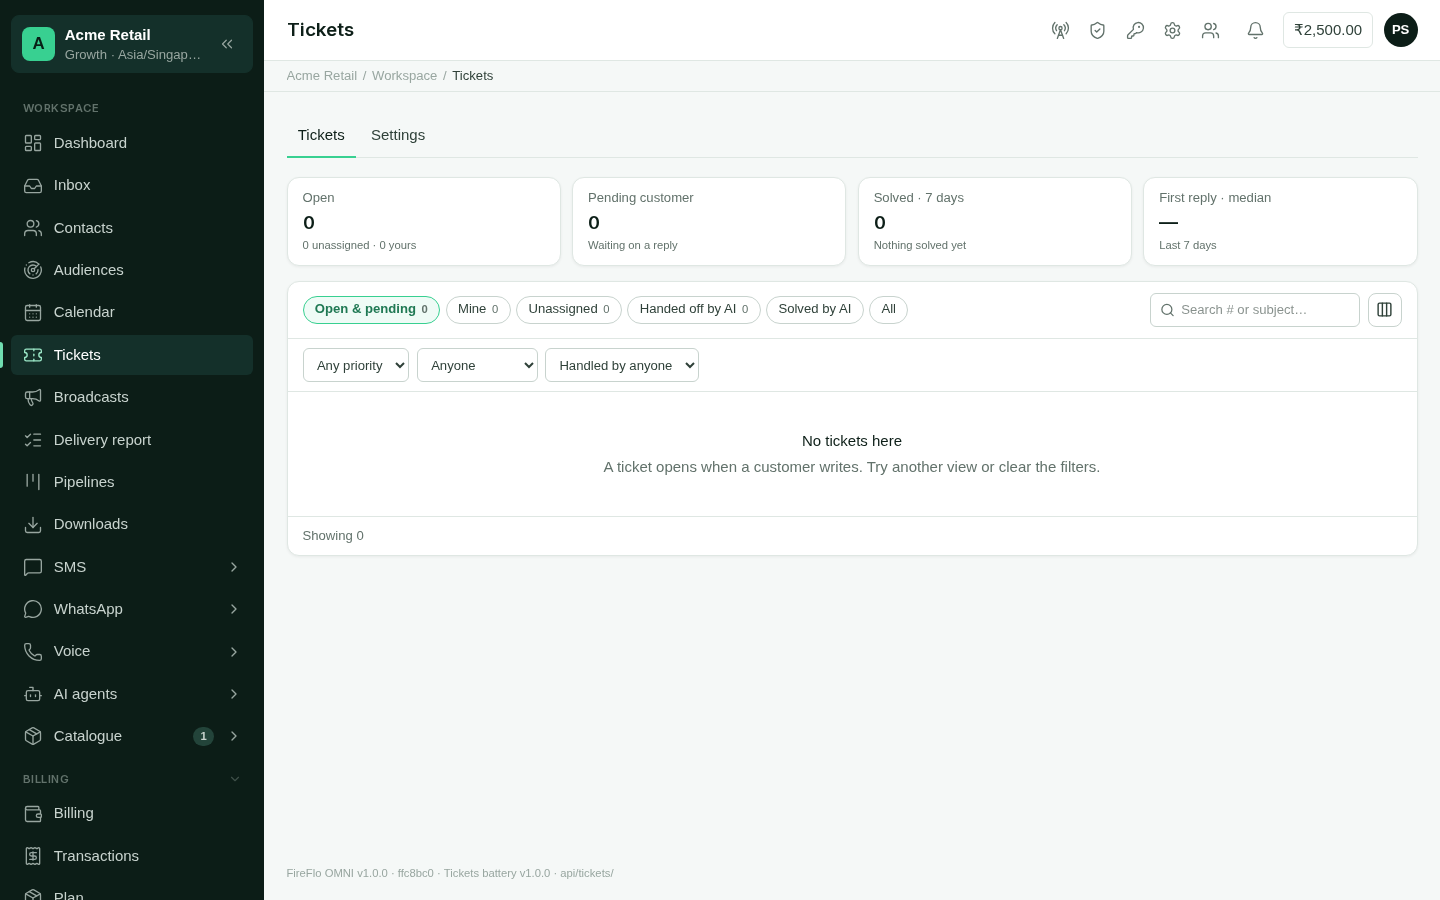Select the Mine filter chip
Screen dimensions: 1440x900
(478, 310)
